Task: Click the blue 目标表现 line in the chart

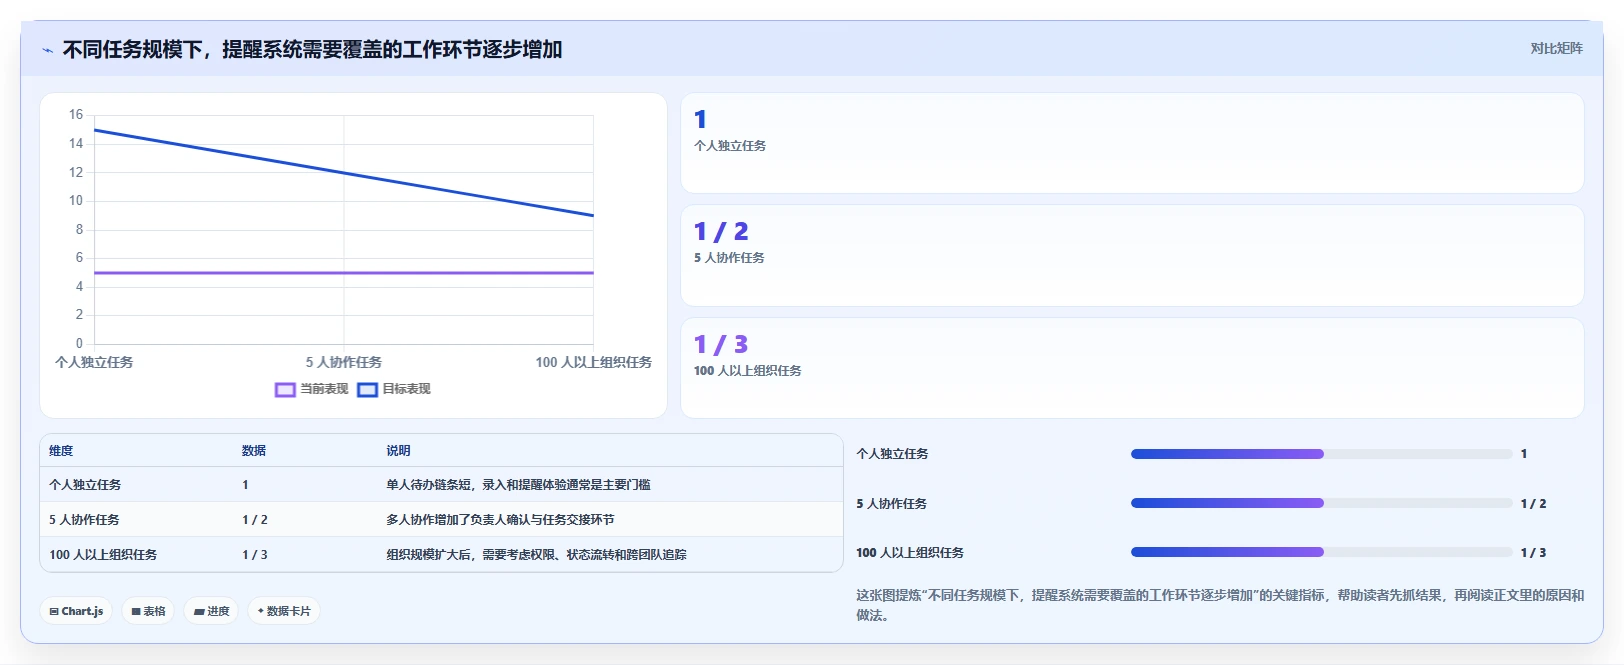Action: pyautogui.click(x=344, y=173)
